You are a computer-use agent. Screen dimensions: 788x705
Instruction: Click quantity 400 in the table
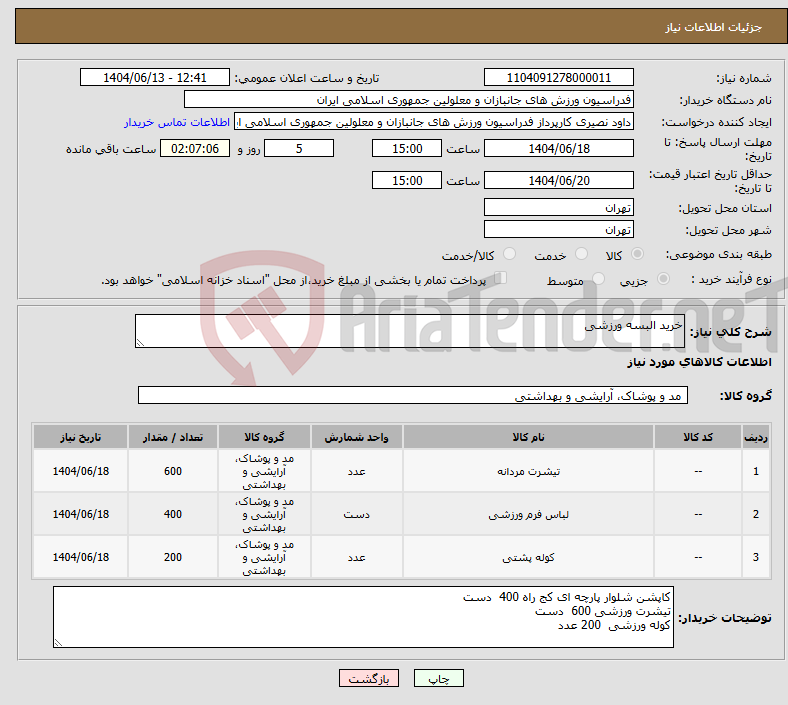click(173, 515)
